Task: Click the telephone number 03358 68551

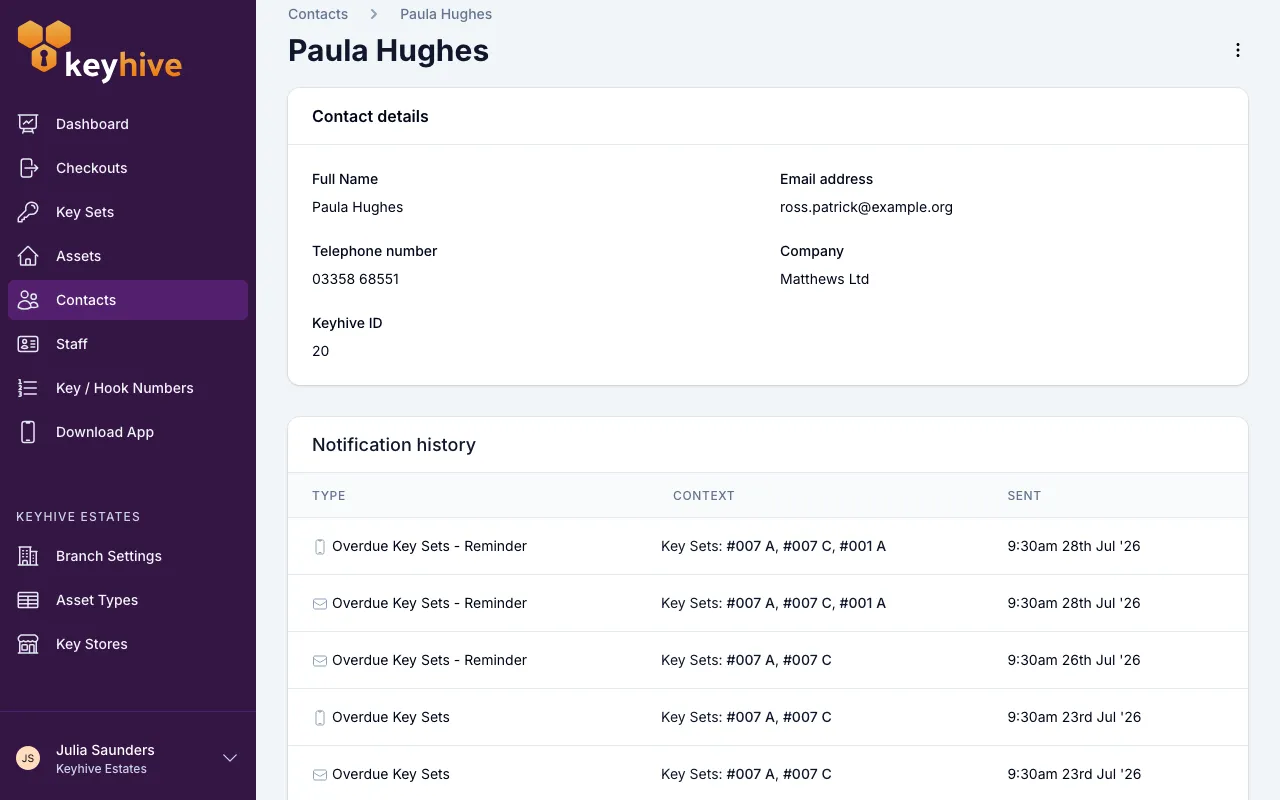Action: 355,279
